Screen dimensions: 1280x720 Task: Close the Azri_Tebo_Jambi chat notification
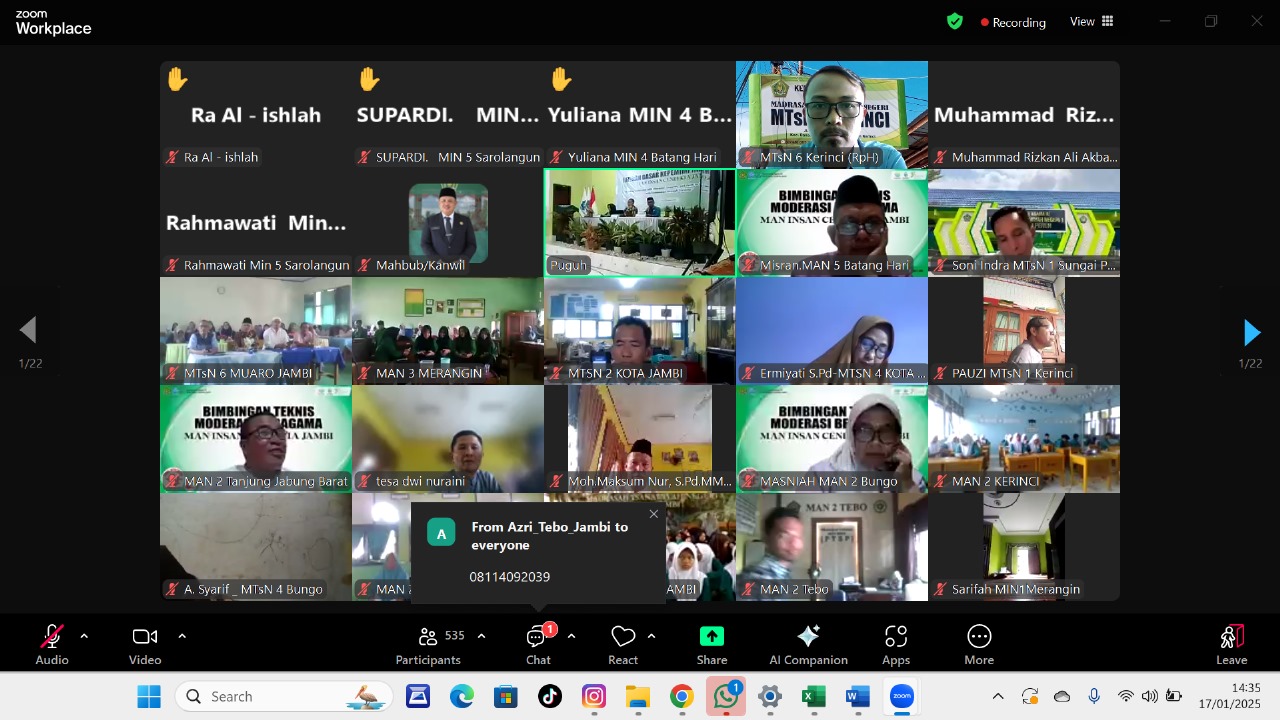tap(654, 514)
